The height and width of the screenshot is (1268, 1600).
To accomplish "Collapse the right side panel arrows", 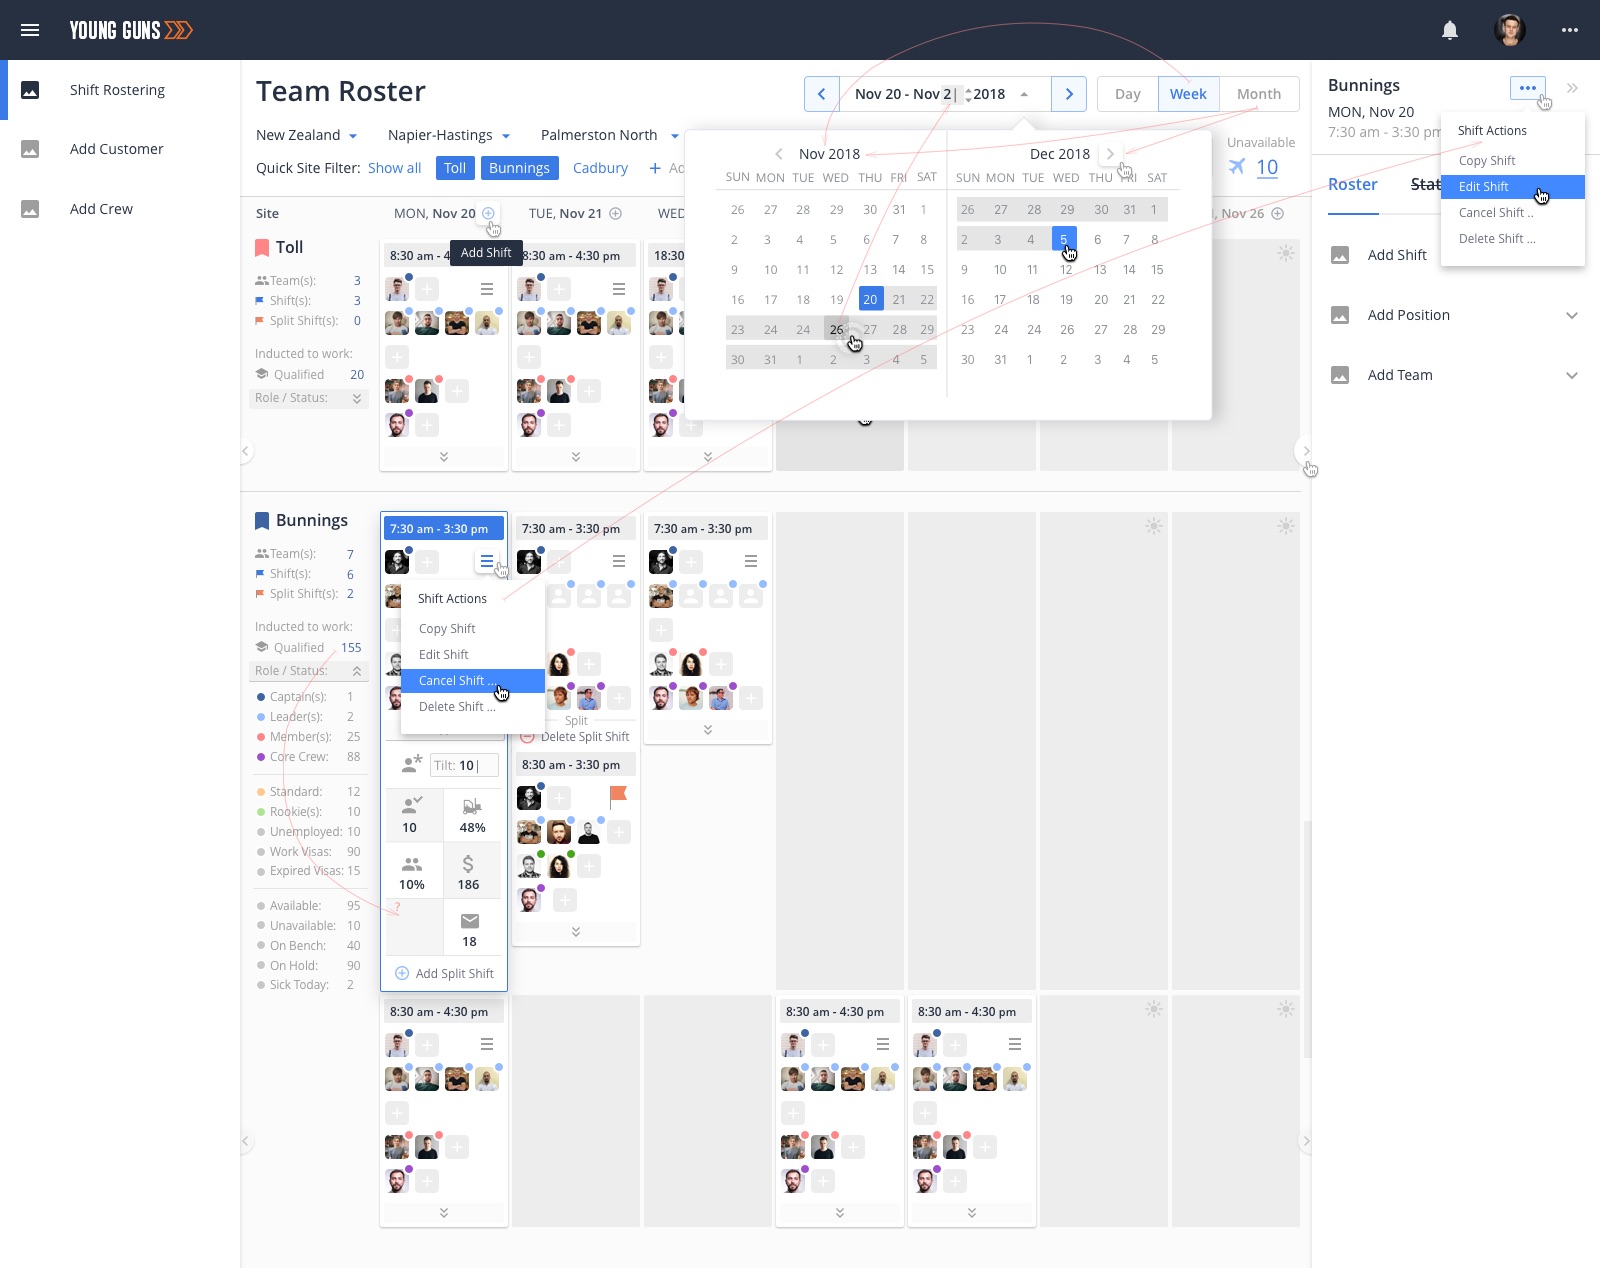I will tap(1572, 88).
